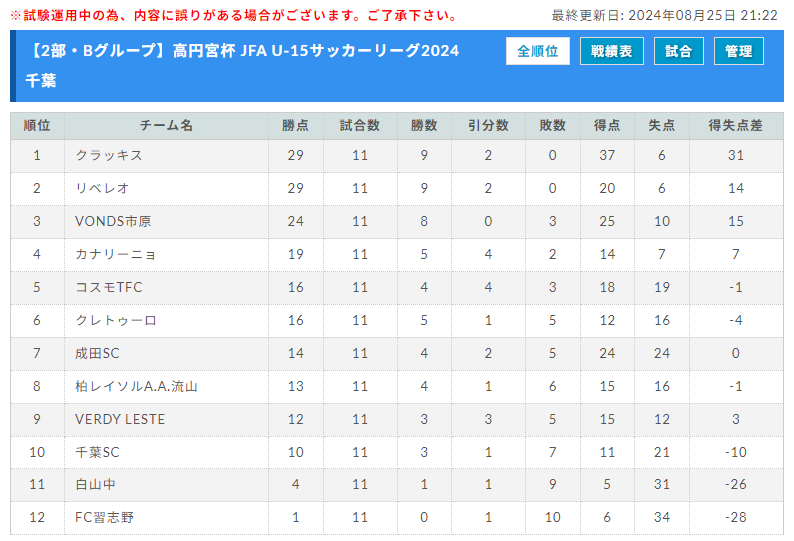Select team name VERDY LESTE

pos(120,419)
